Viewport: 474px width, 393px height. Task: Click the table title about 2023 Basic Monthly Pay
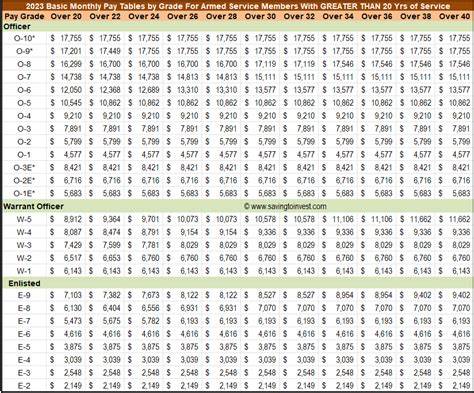click(238, 6)
